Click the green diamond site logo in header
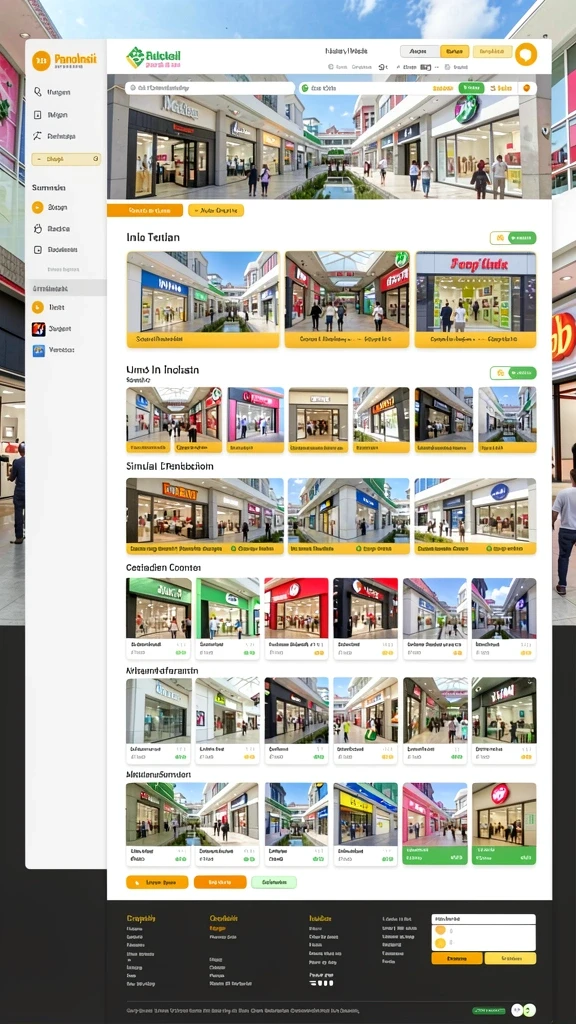 click(x=135, y=57)
